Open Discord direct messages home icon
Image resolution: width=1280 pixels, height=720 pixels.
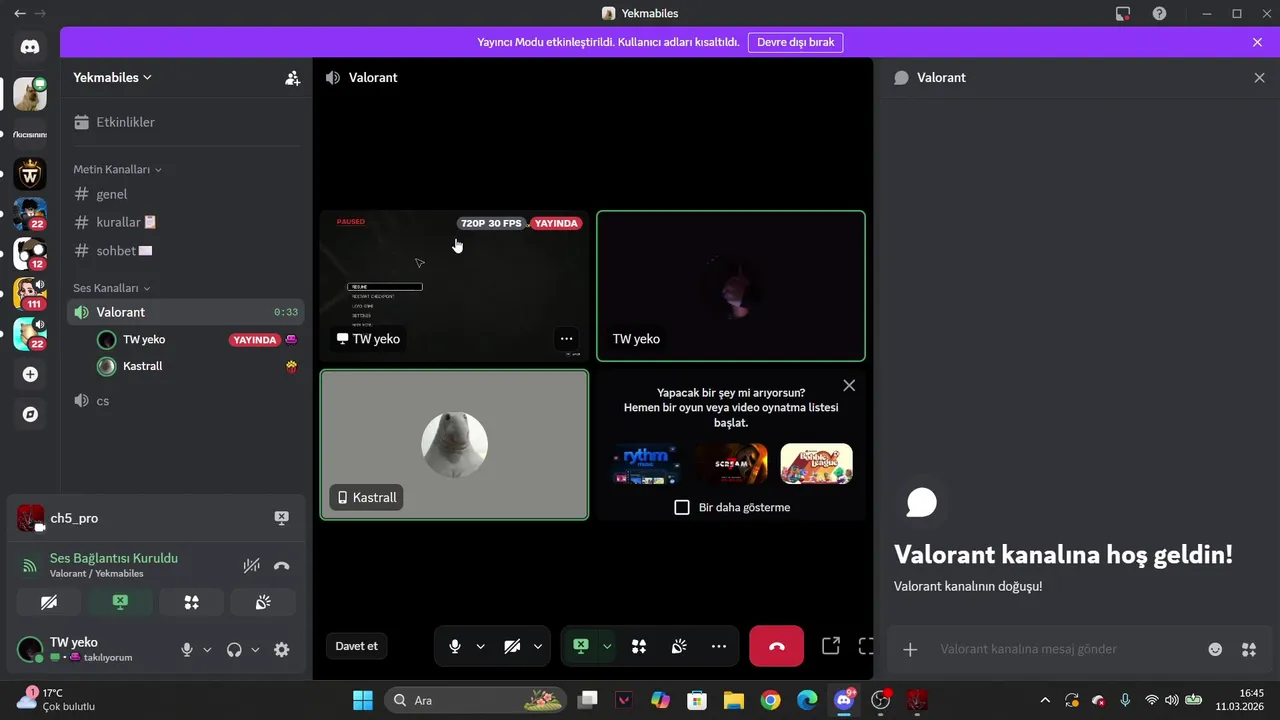point(30,47)
